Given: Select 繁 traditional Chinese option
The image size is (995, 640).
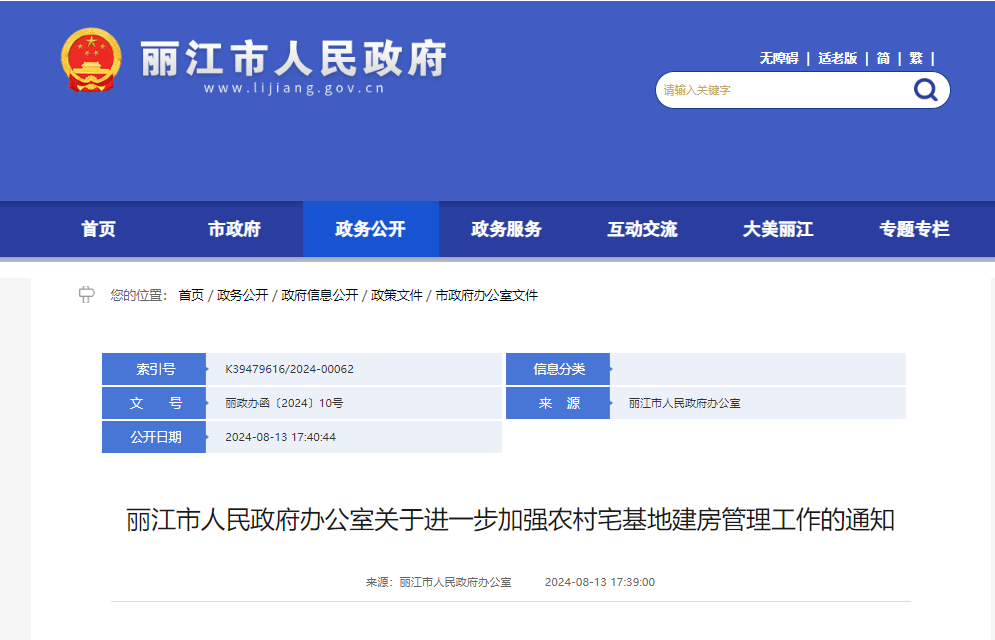Looking at the screenshot, I should [916, 58].
